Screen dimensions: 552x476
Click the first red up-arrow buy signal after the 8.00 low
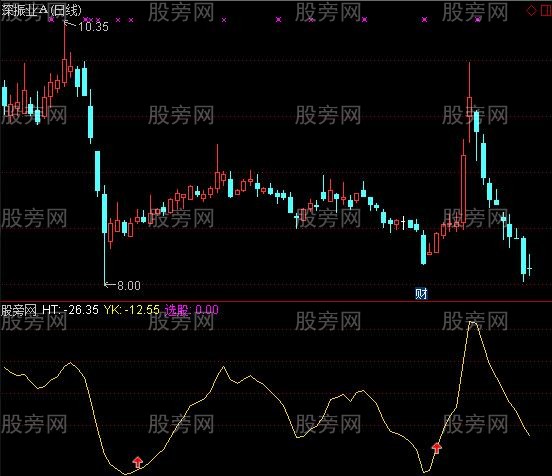coord(138,462)
